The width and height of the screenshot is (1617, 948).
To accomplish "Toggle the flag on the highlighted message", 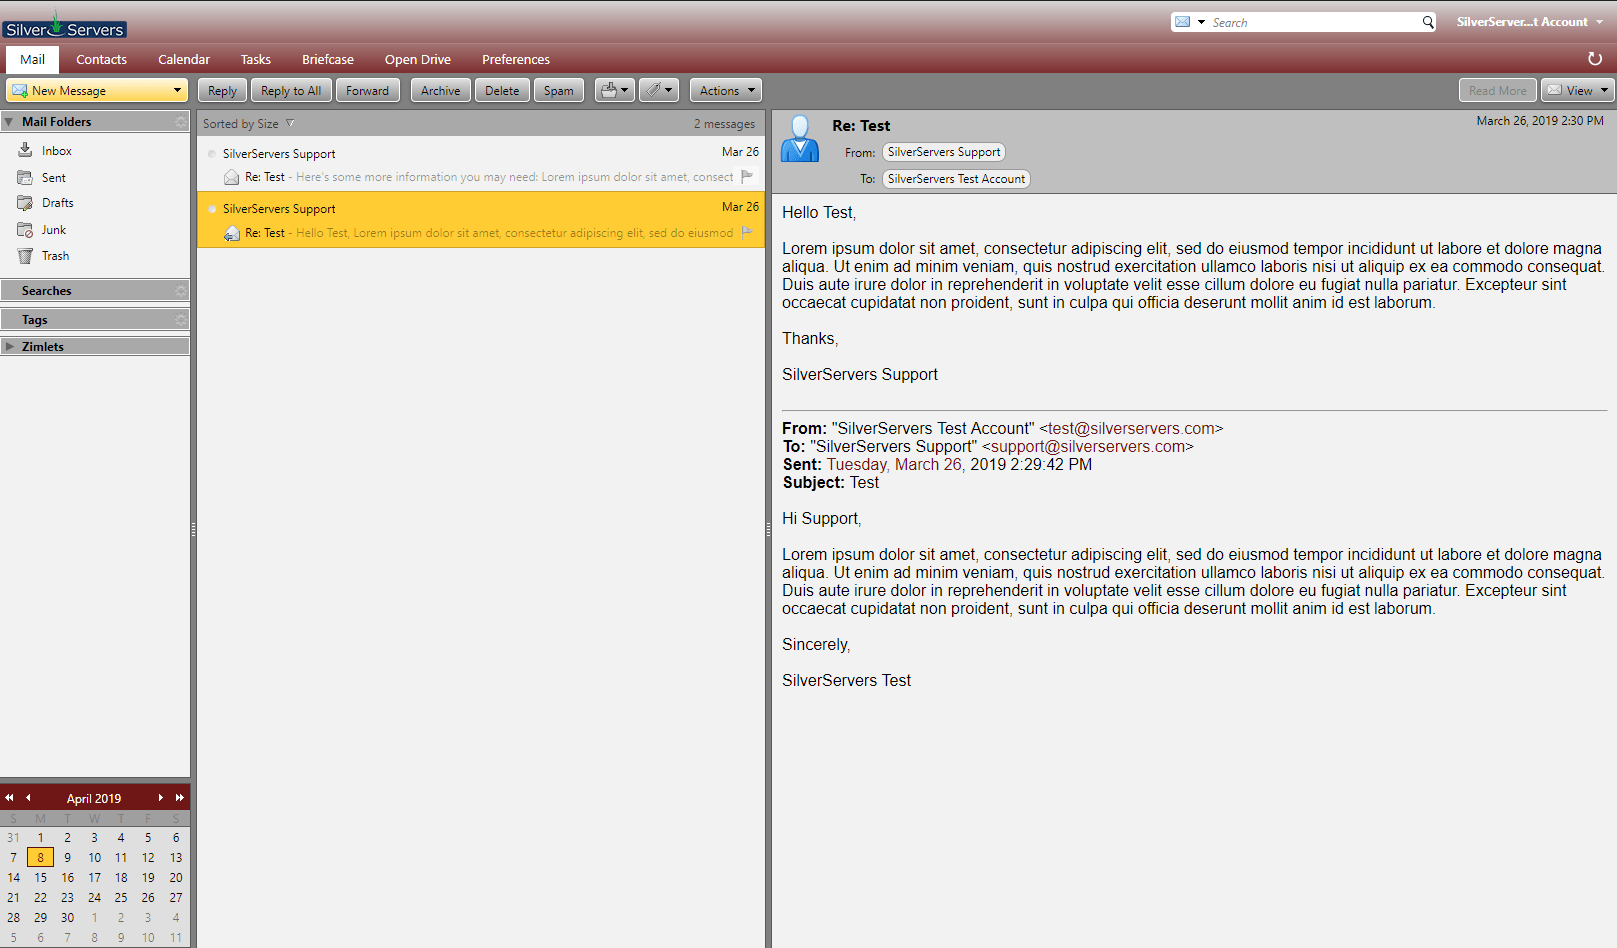I will tap(747, 233).
